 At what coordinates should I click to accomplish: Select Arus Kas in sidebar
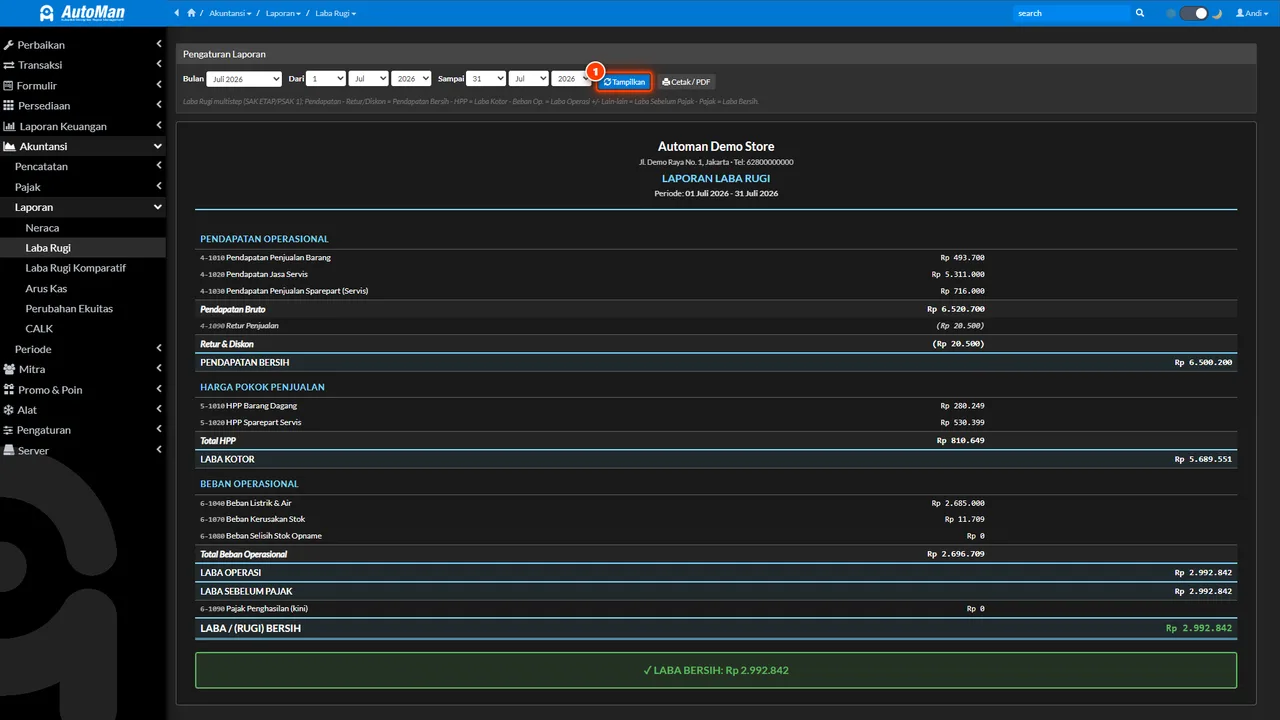[x=46, y=288]
